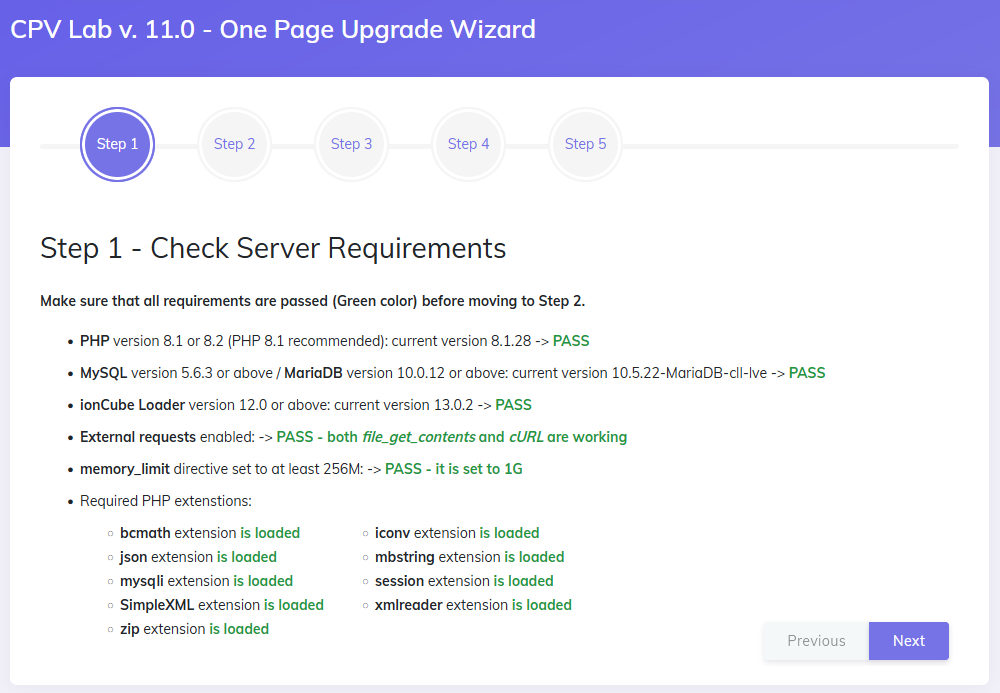Click italic 'cURL' text

click(x=526, y=437)
